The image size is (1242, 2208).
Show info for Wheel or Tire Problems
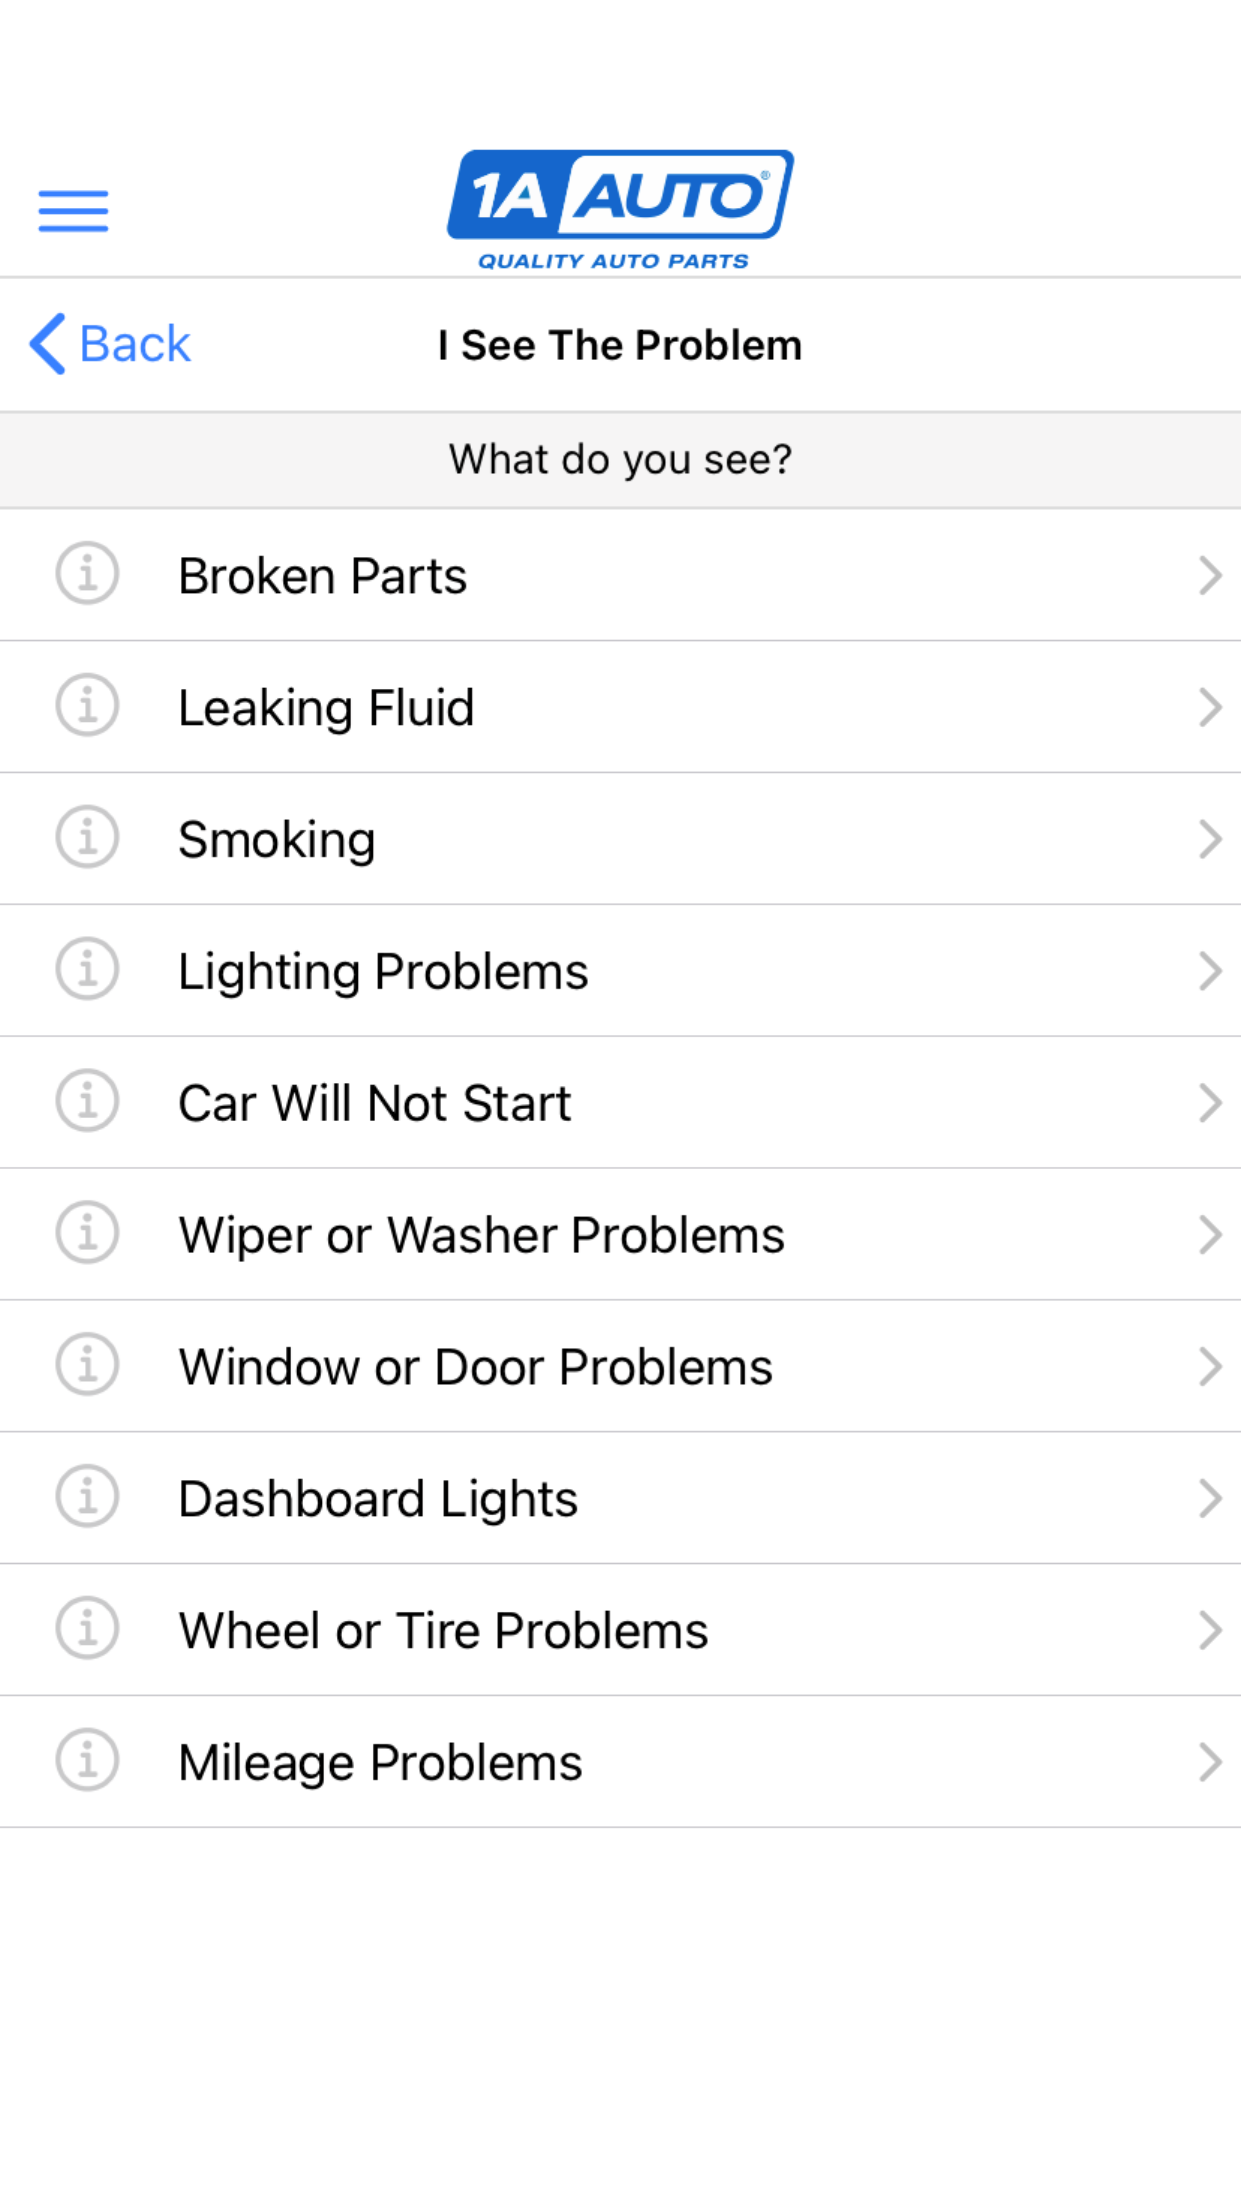click(87, 1629)
